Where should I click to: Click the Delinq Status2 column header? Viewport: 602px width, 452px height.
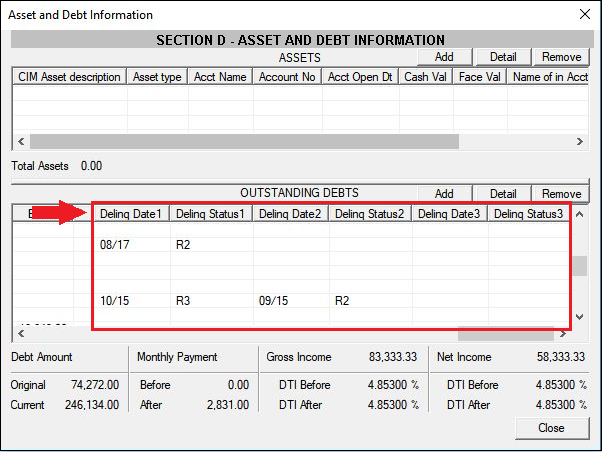coord(370,214)
